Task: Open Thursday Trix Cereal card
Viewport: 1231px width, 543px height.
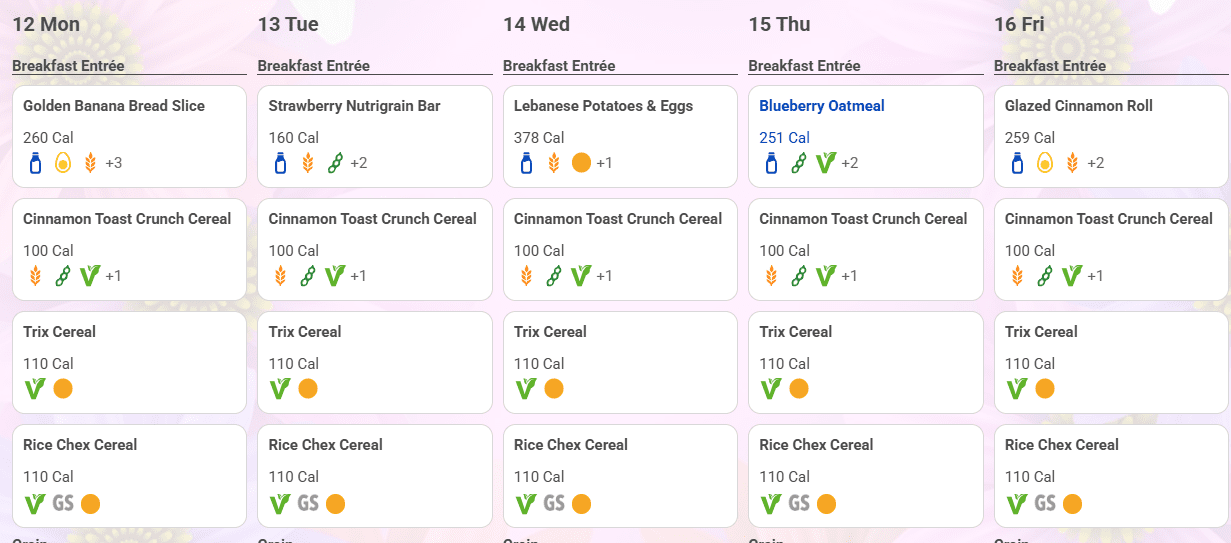Action: (866, 362)
